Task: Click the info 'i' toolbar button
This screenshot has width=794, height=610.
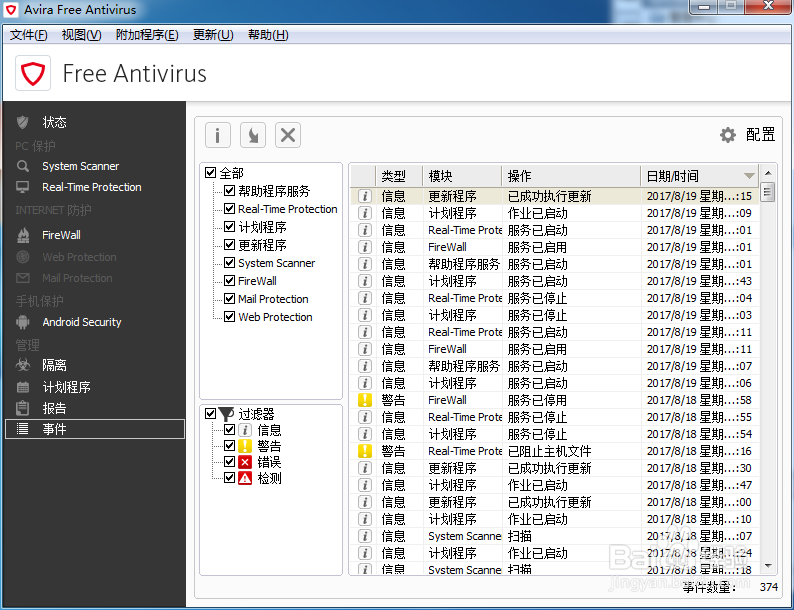Action: click(218, 135)
